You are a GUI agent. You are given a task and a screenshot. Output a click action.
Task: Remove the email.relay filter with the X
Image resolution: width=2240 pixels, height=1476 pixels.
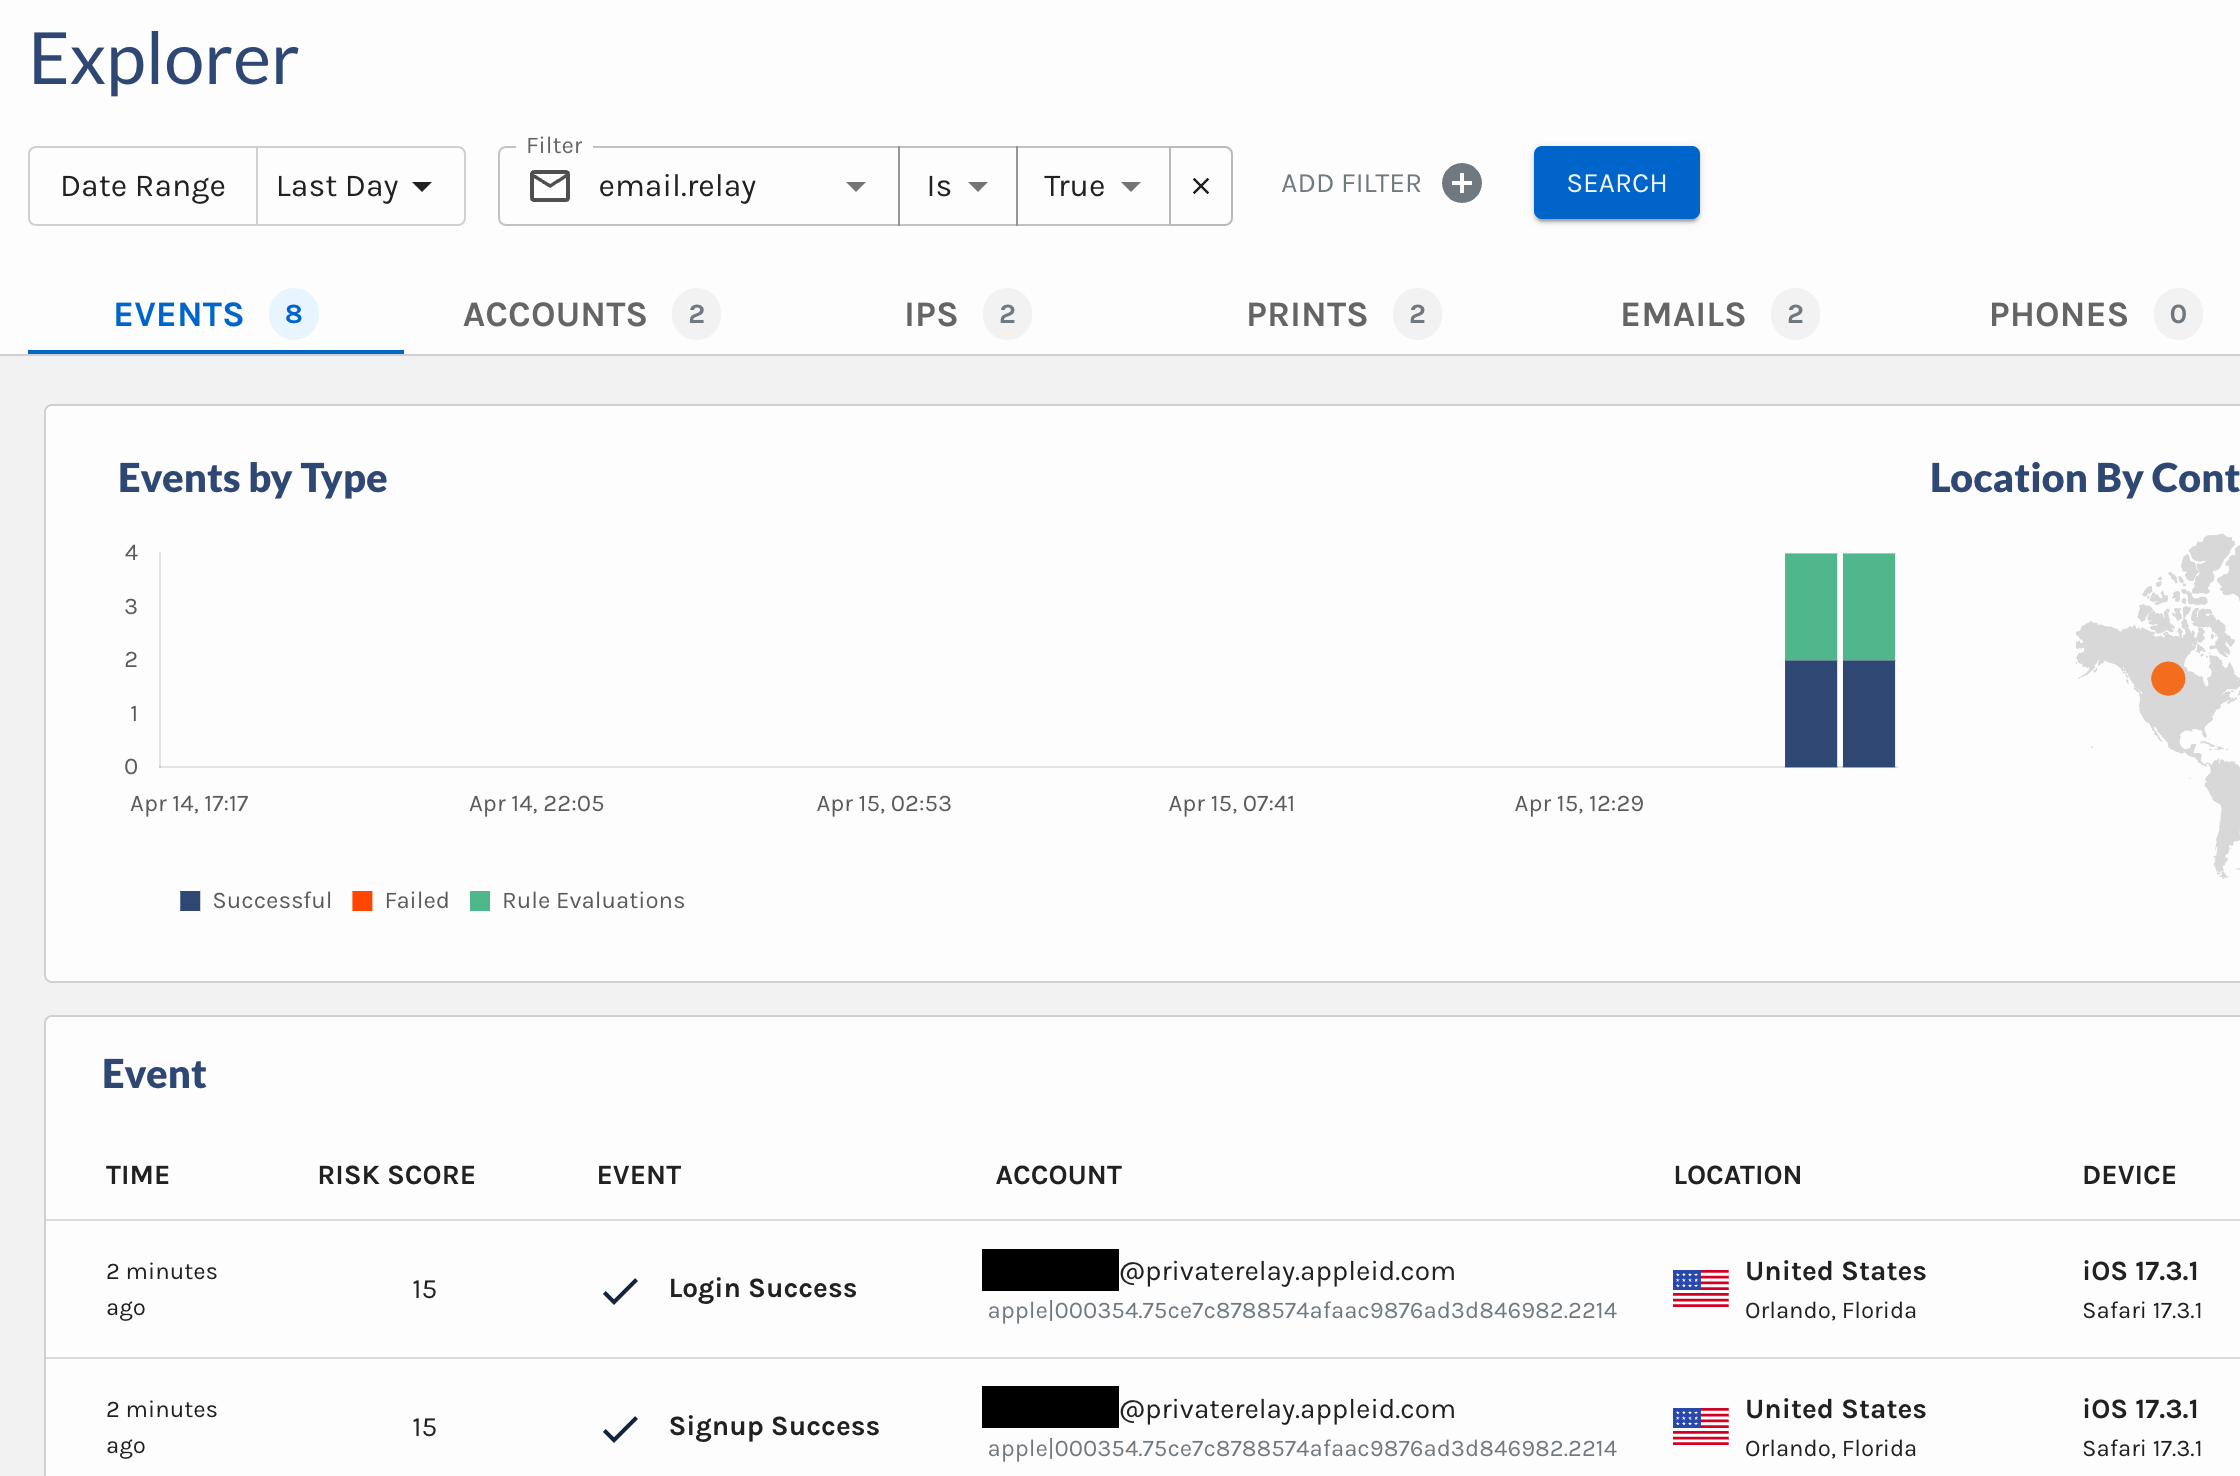[1201, 186]
